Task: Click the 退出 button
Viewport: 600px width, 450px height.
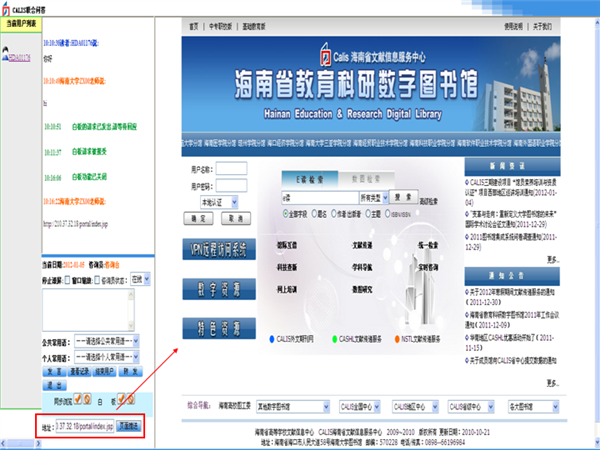Action: coord(55,385)
